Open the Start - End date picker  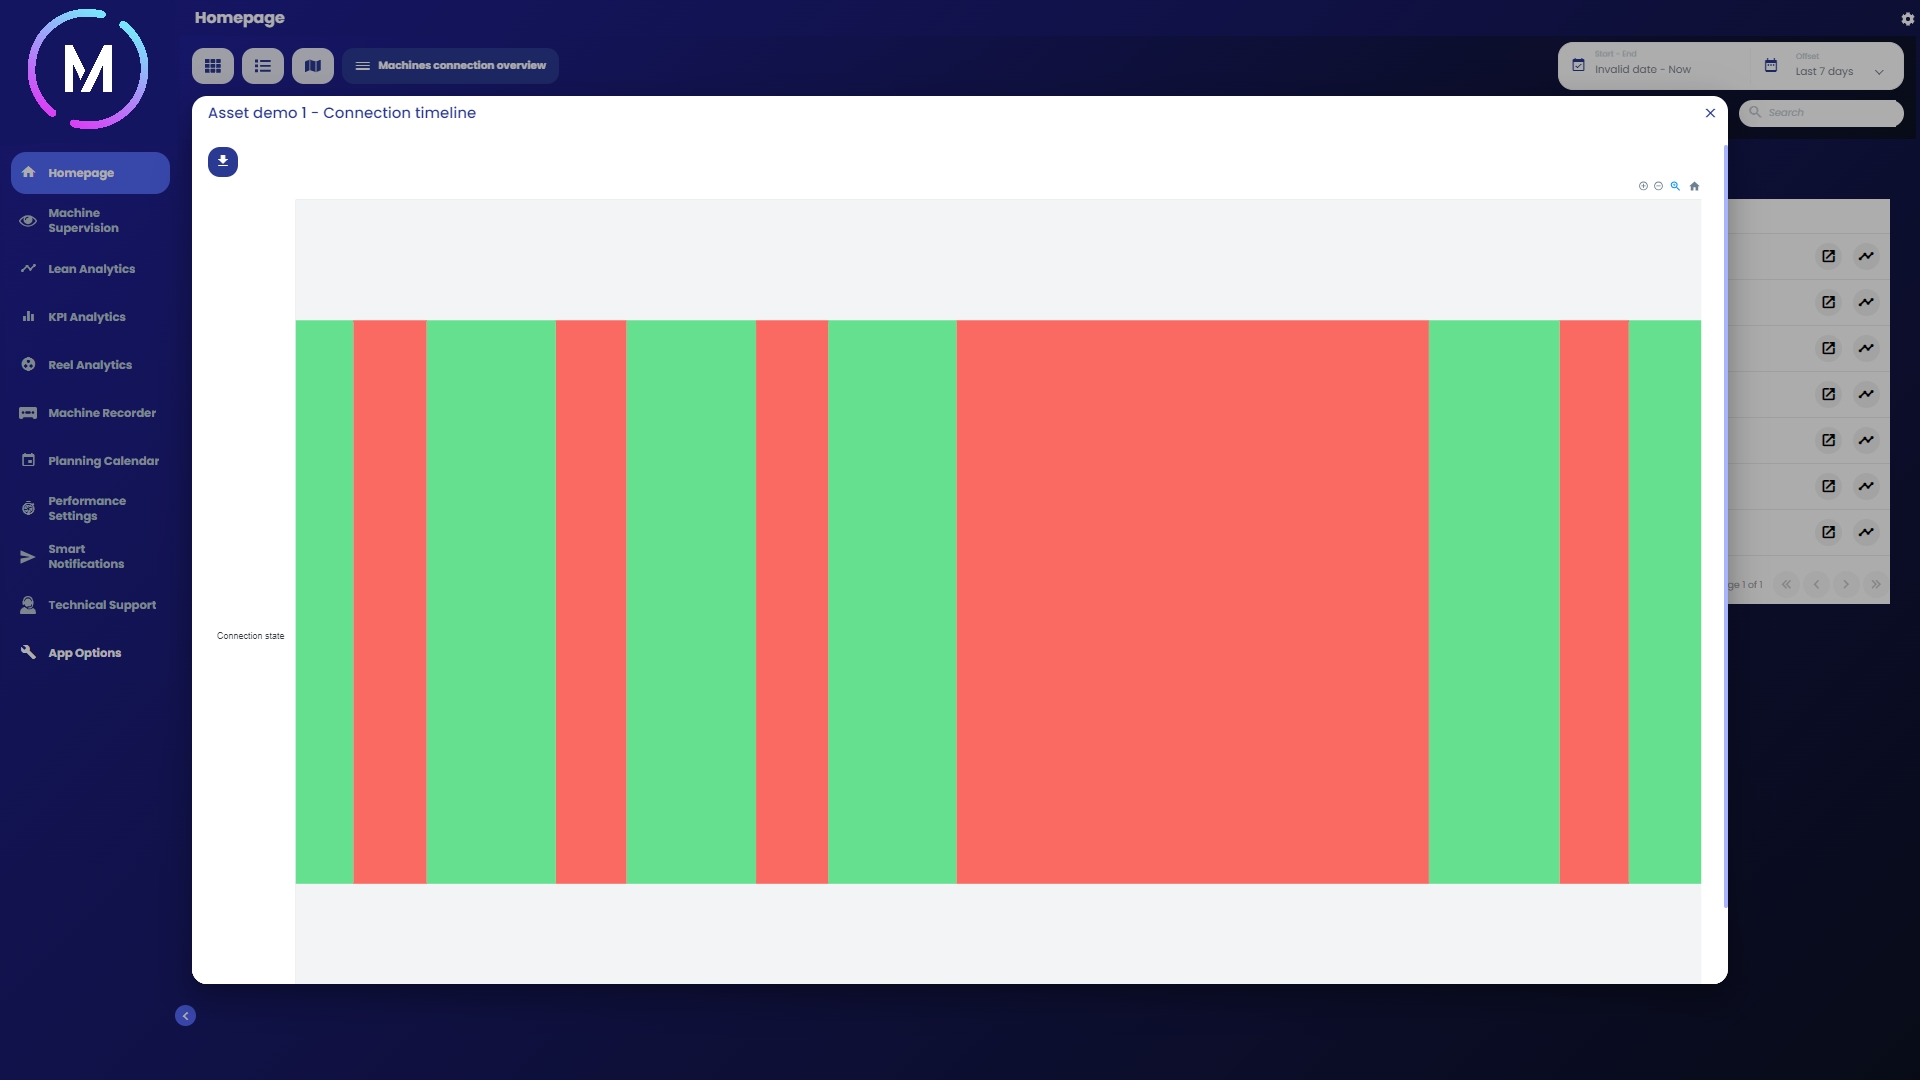[1655, 67]
